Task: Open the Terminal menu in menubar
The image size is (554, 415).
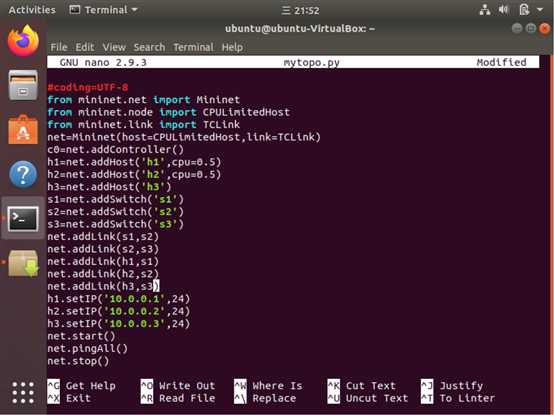Action: tap(193, 47)
